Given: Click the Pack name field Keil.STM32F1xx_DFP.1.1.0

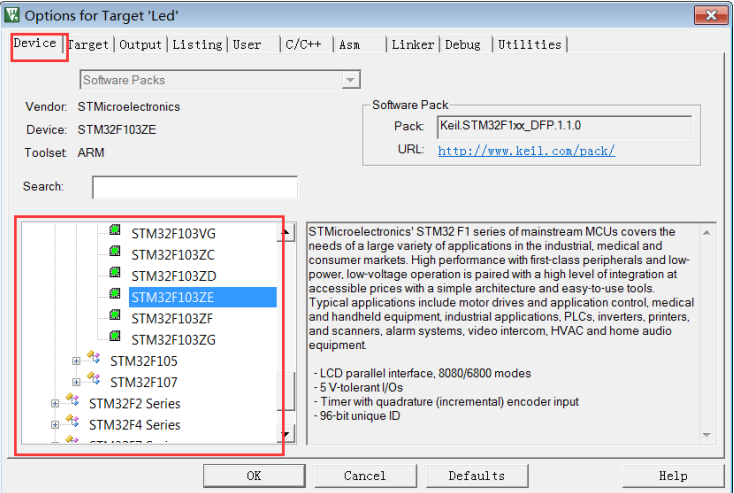Looking at the screenshot, I should coord(564,127).
